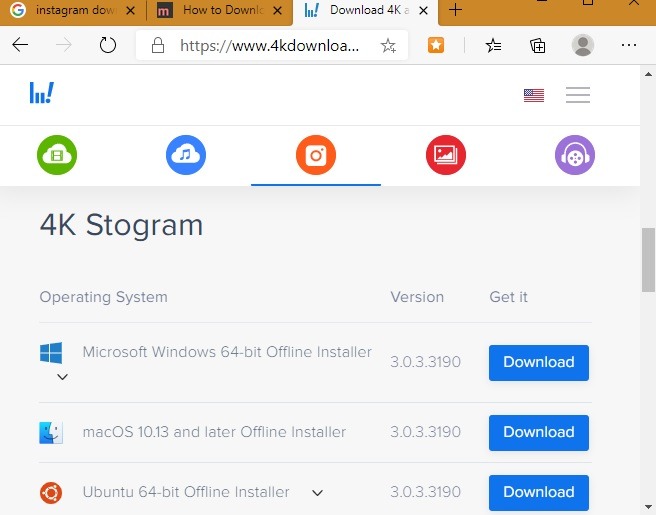Image resolution: width=656 pixels, height=515 pixels.
Task: View site info via the lock icon
Action: tap(158, 45)
